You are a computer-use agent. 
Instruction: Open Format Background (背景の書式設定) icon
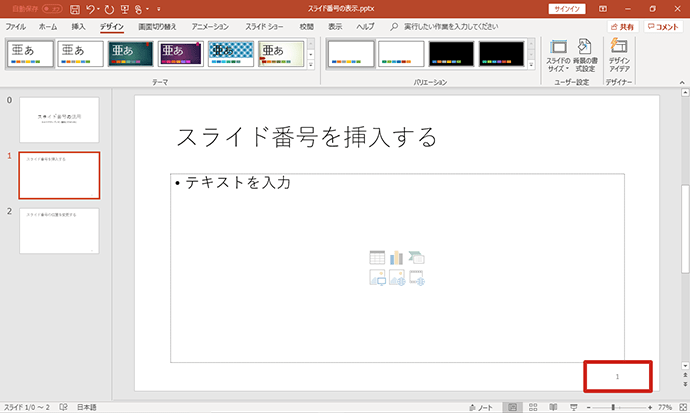tap(585, 55)
